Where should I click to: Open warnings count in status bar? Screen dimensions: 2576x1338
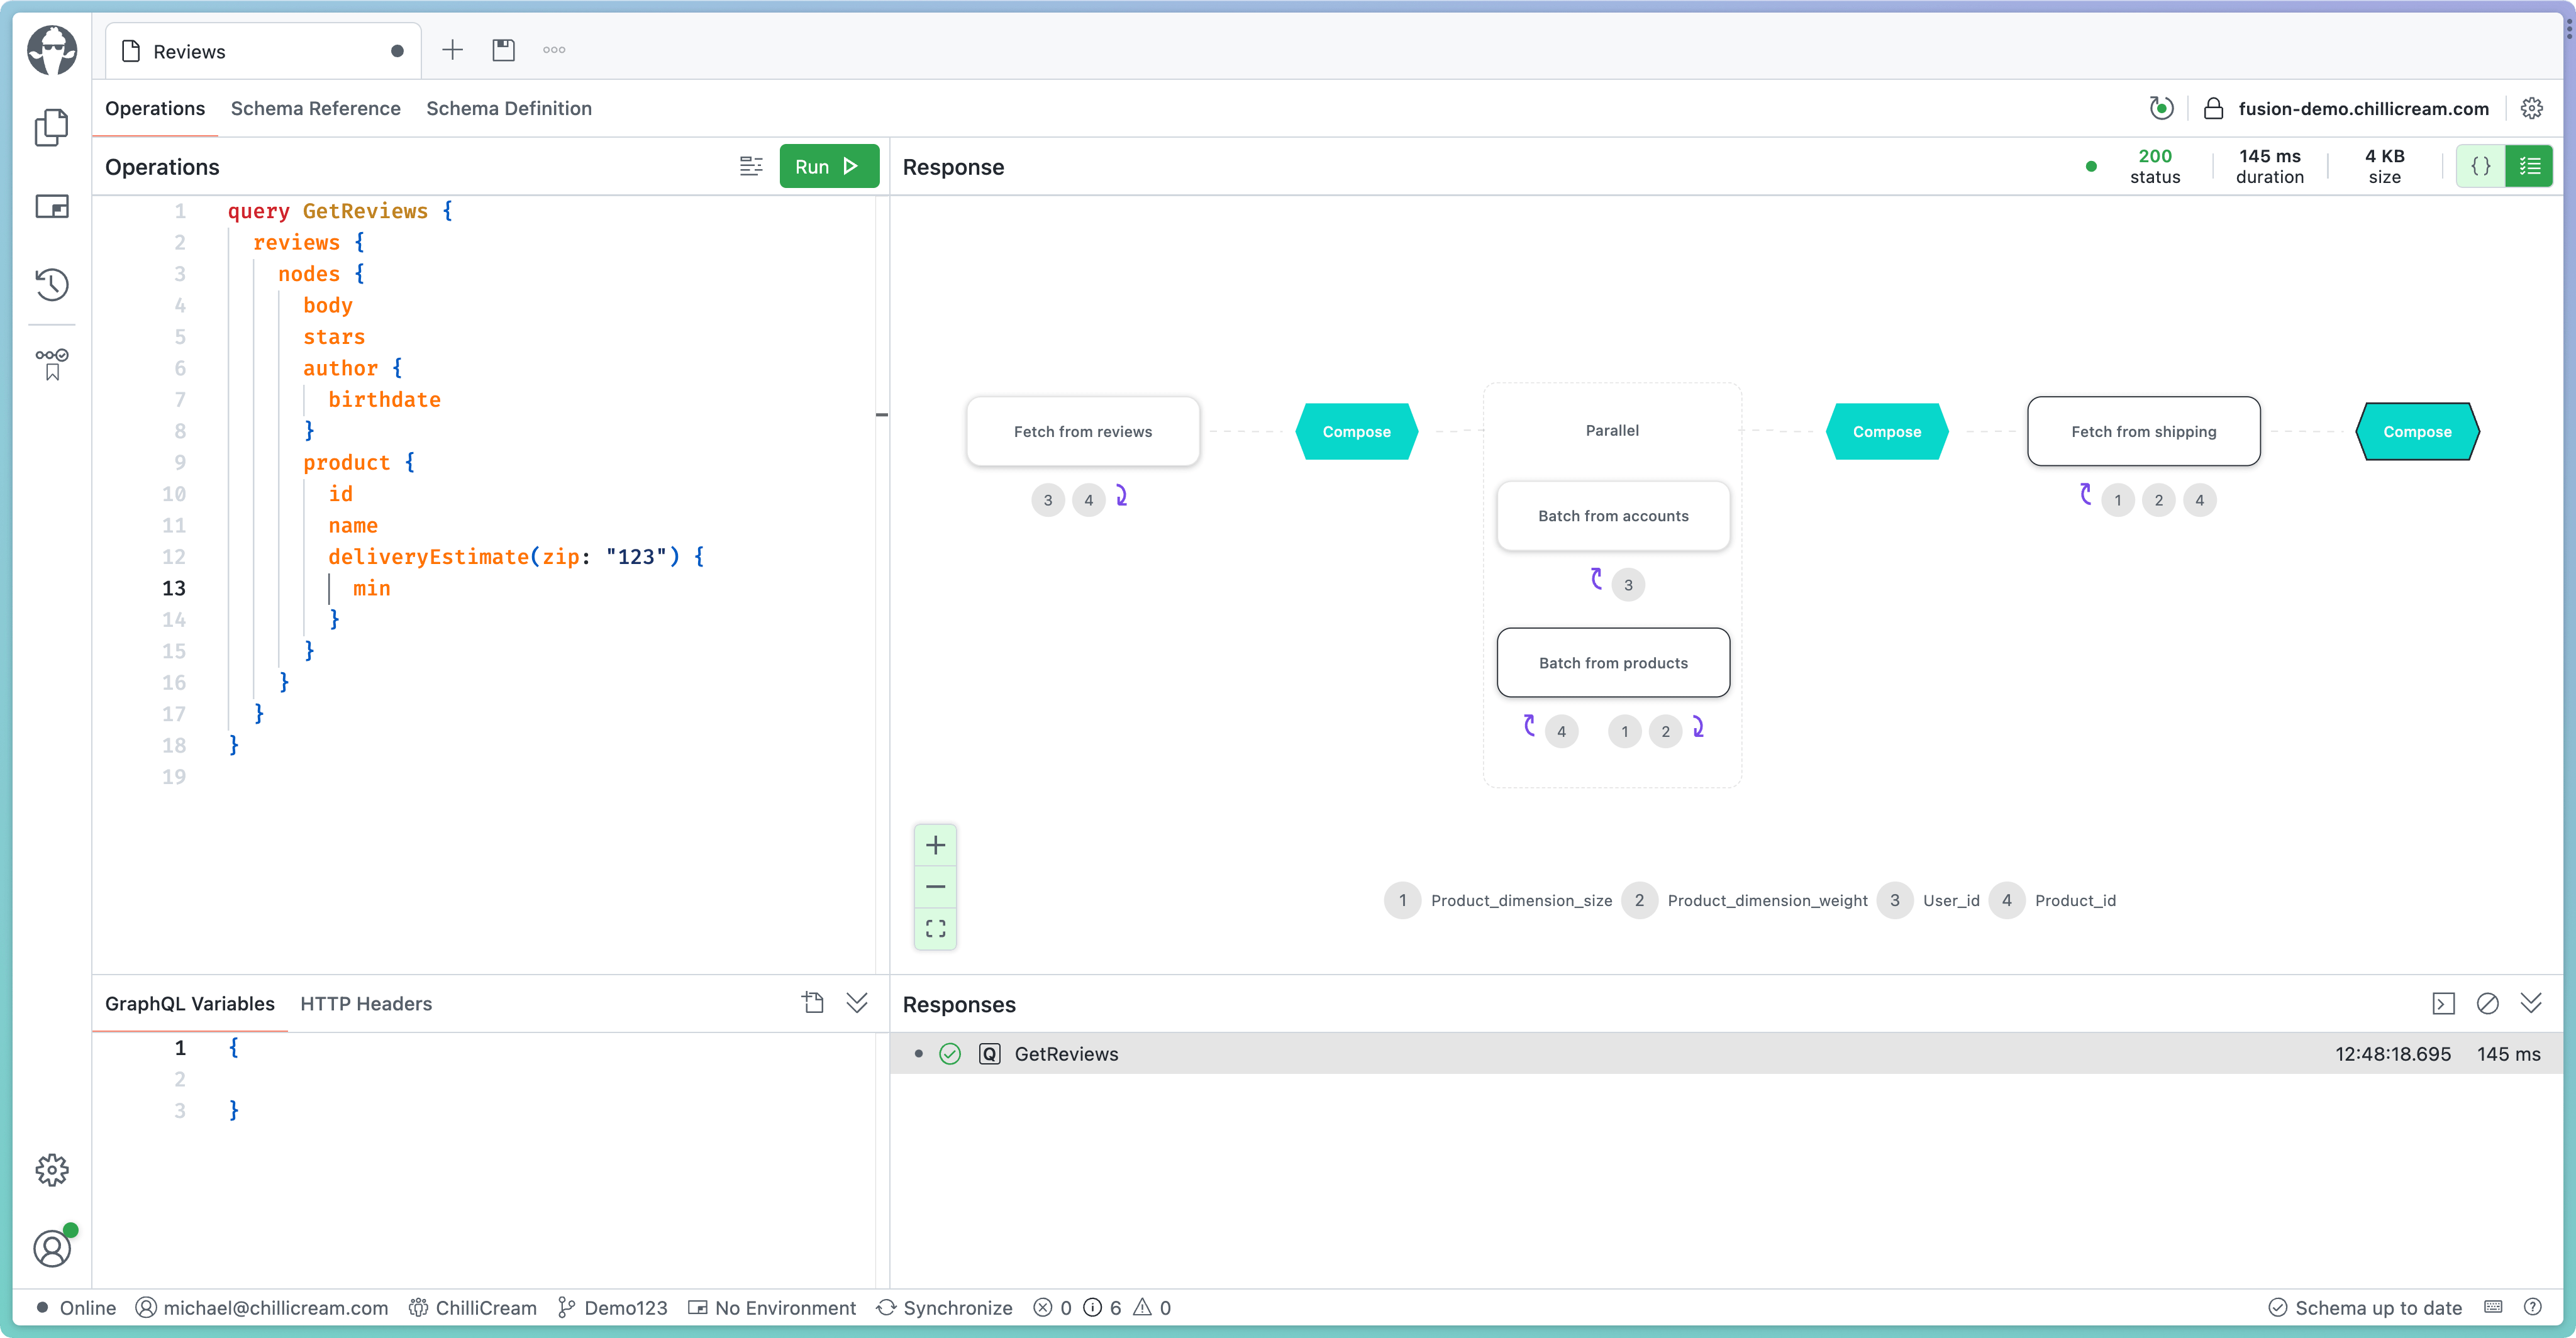tap(1152, 1308)
